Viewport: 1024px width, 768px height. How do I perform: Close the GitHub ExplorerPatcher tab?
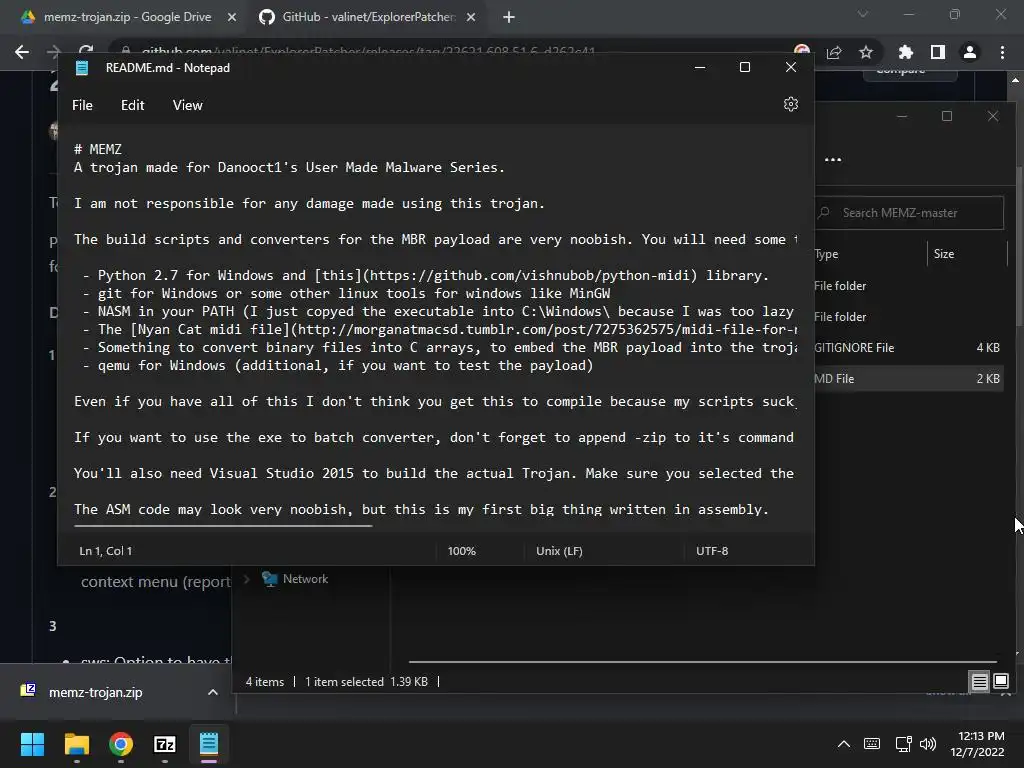(471, 18)
